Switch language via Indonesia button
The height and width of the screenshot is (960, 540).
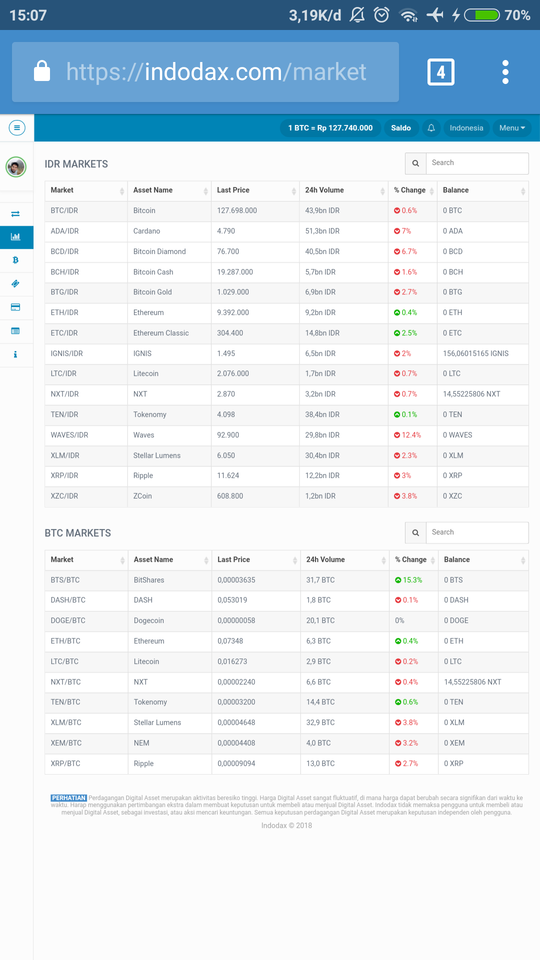[466, 128]
